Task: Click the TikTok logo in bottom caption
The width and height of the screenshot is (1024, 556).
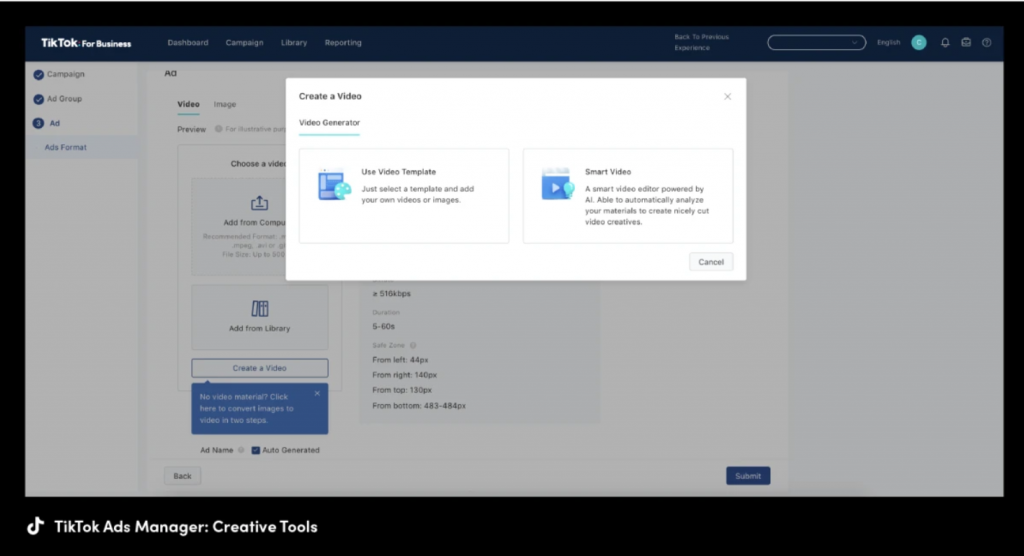Action: pos(36,526)
